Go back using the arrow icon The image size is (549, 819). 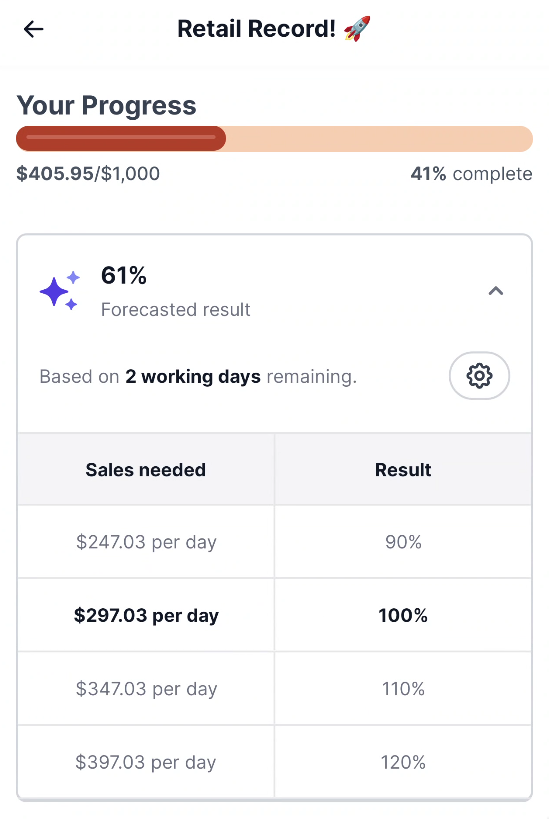33,29
